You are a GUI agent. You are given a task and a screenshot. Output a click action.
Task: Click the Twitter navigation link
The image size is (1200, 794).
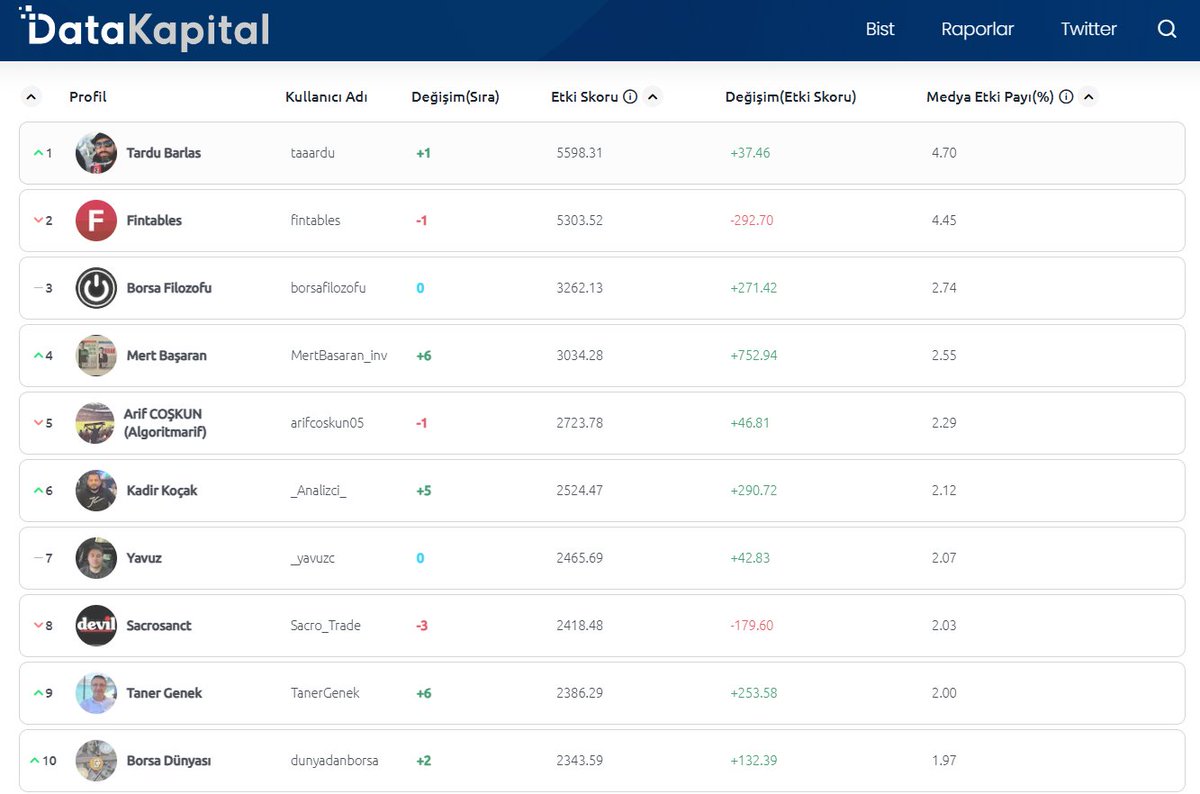[1088, 29]
